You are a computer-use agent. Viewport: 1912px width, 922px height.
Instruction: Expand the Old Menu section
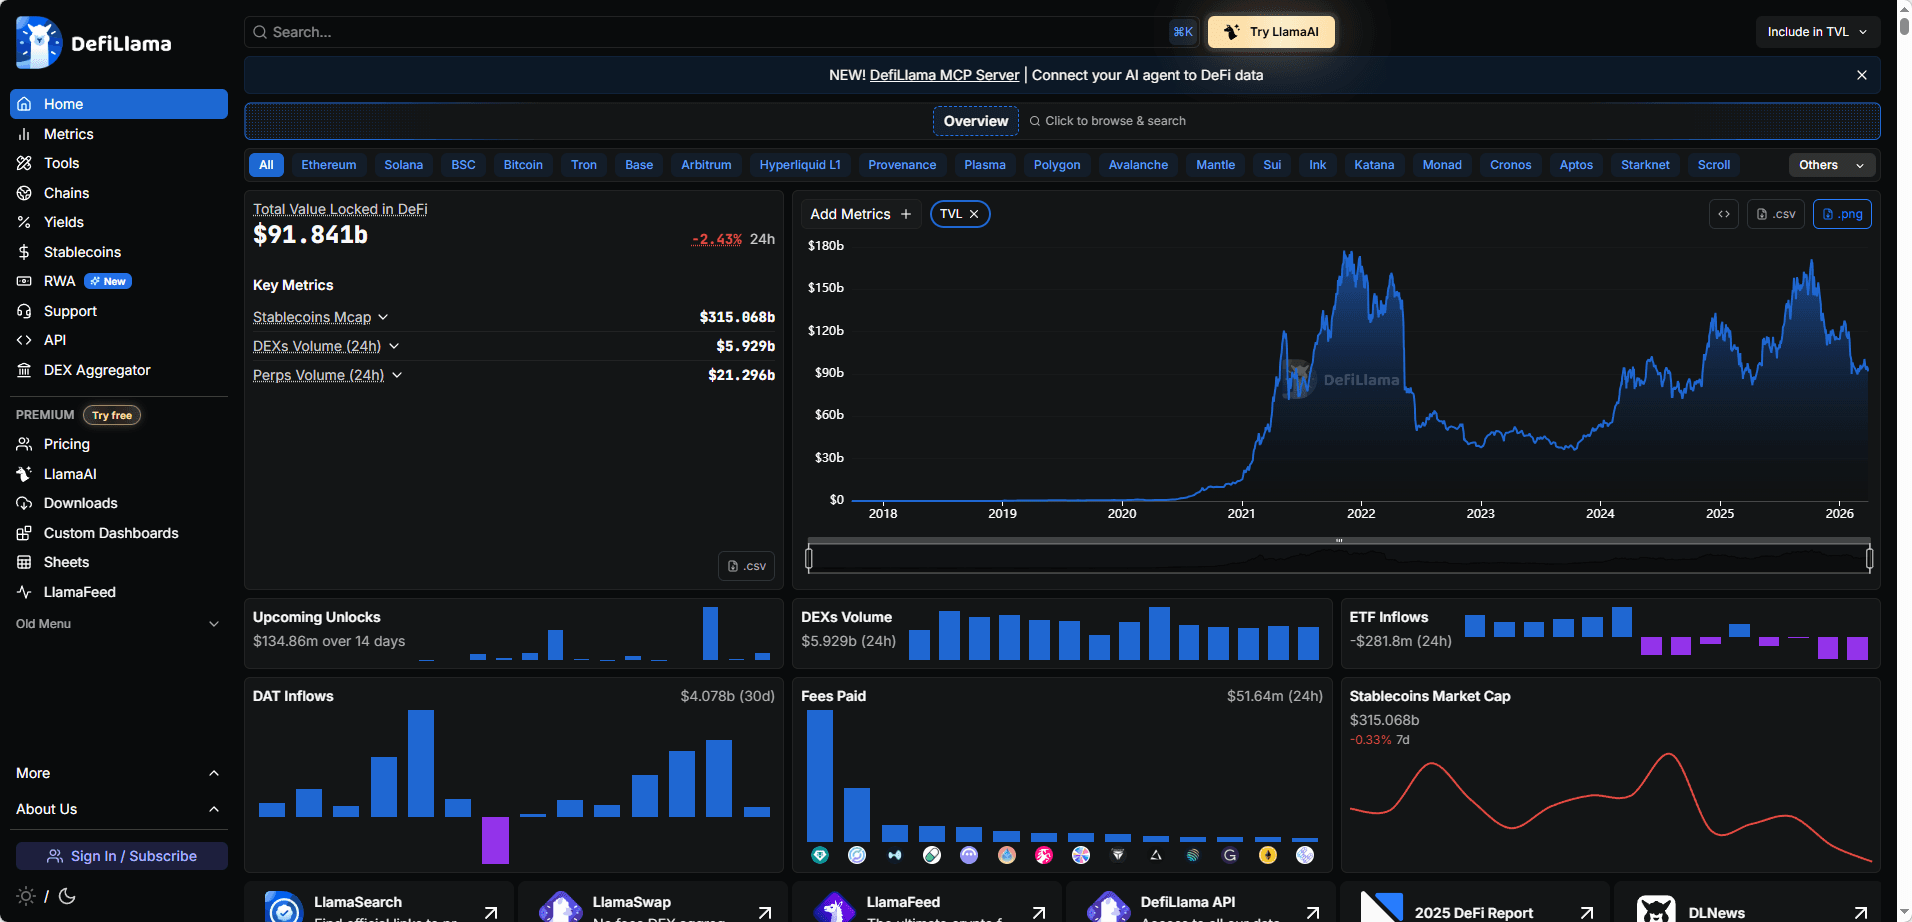[x=117, y=624]
